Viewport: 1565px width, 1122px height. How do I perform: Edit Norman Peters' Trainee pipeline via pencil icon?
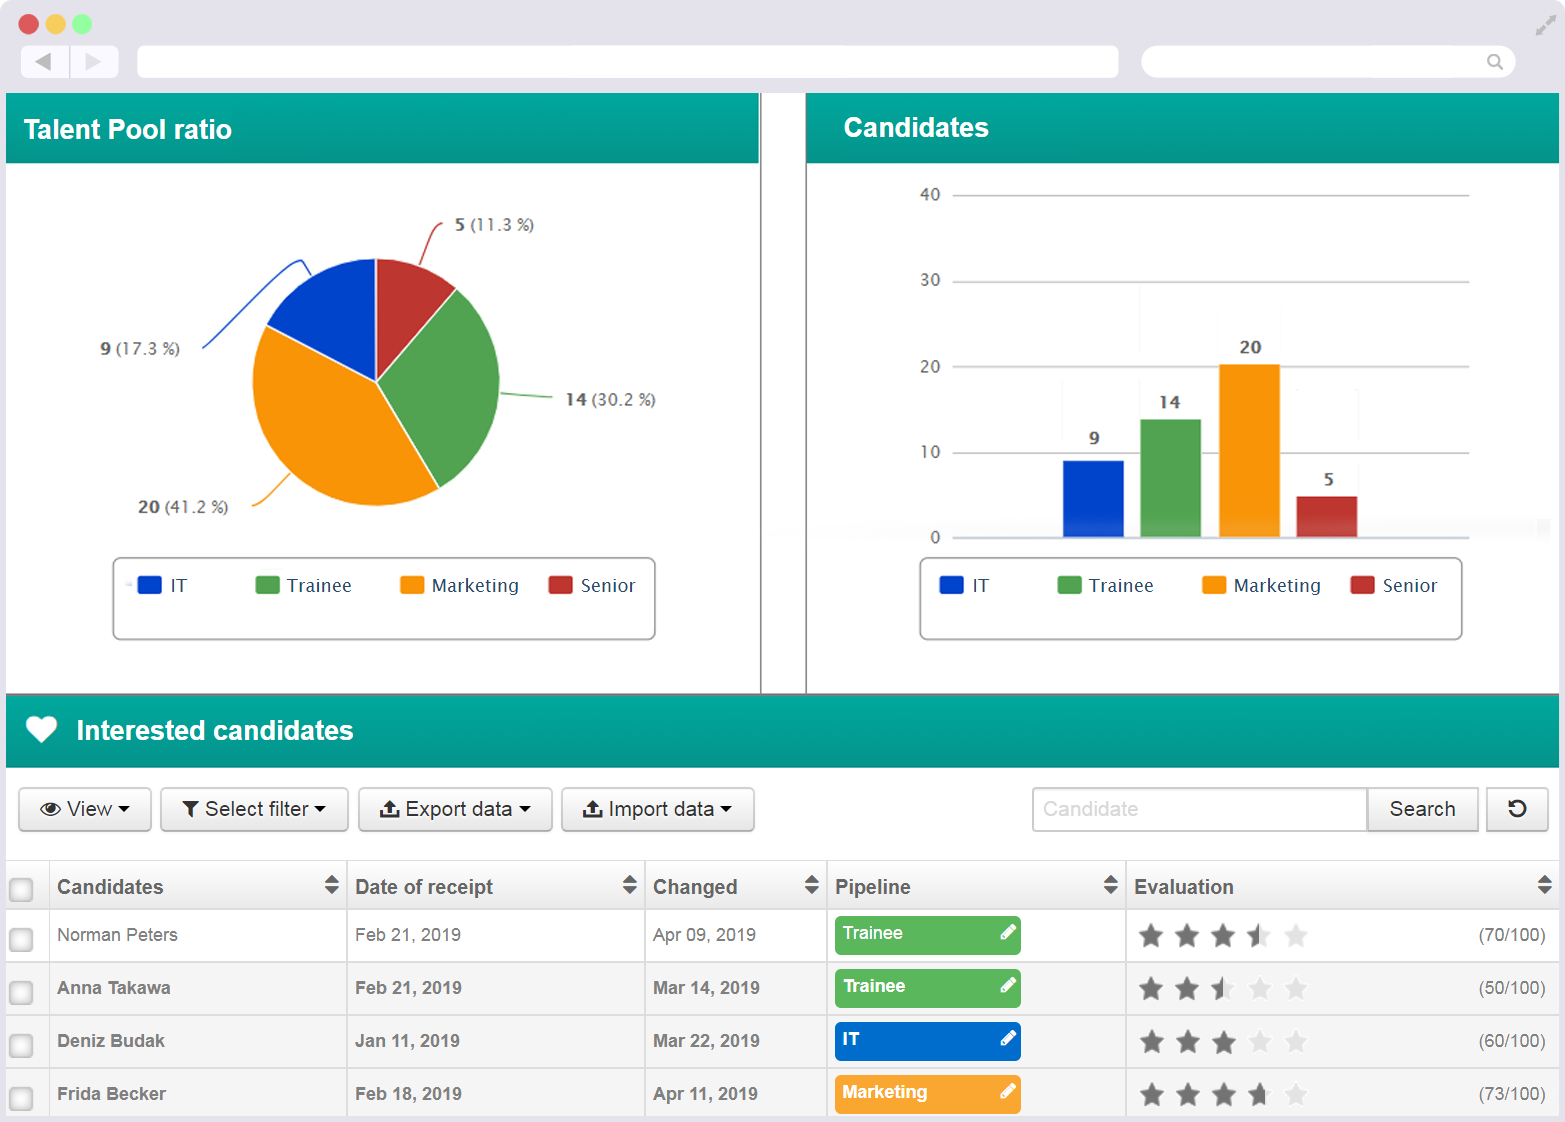[1008, 934]
